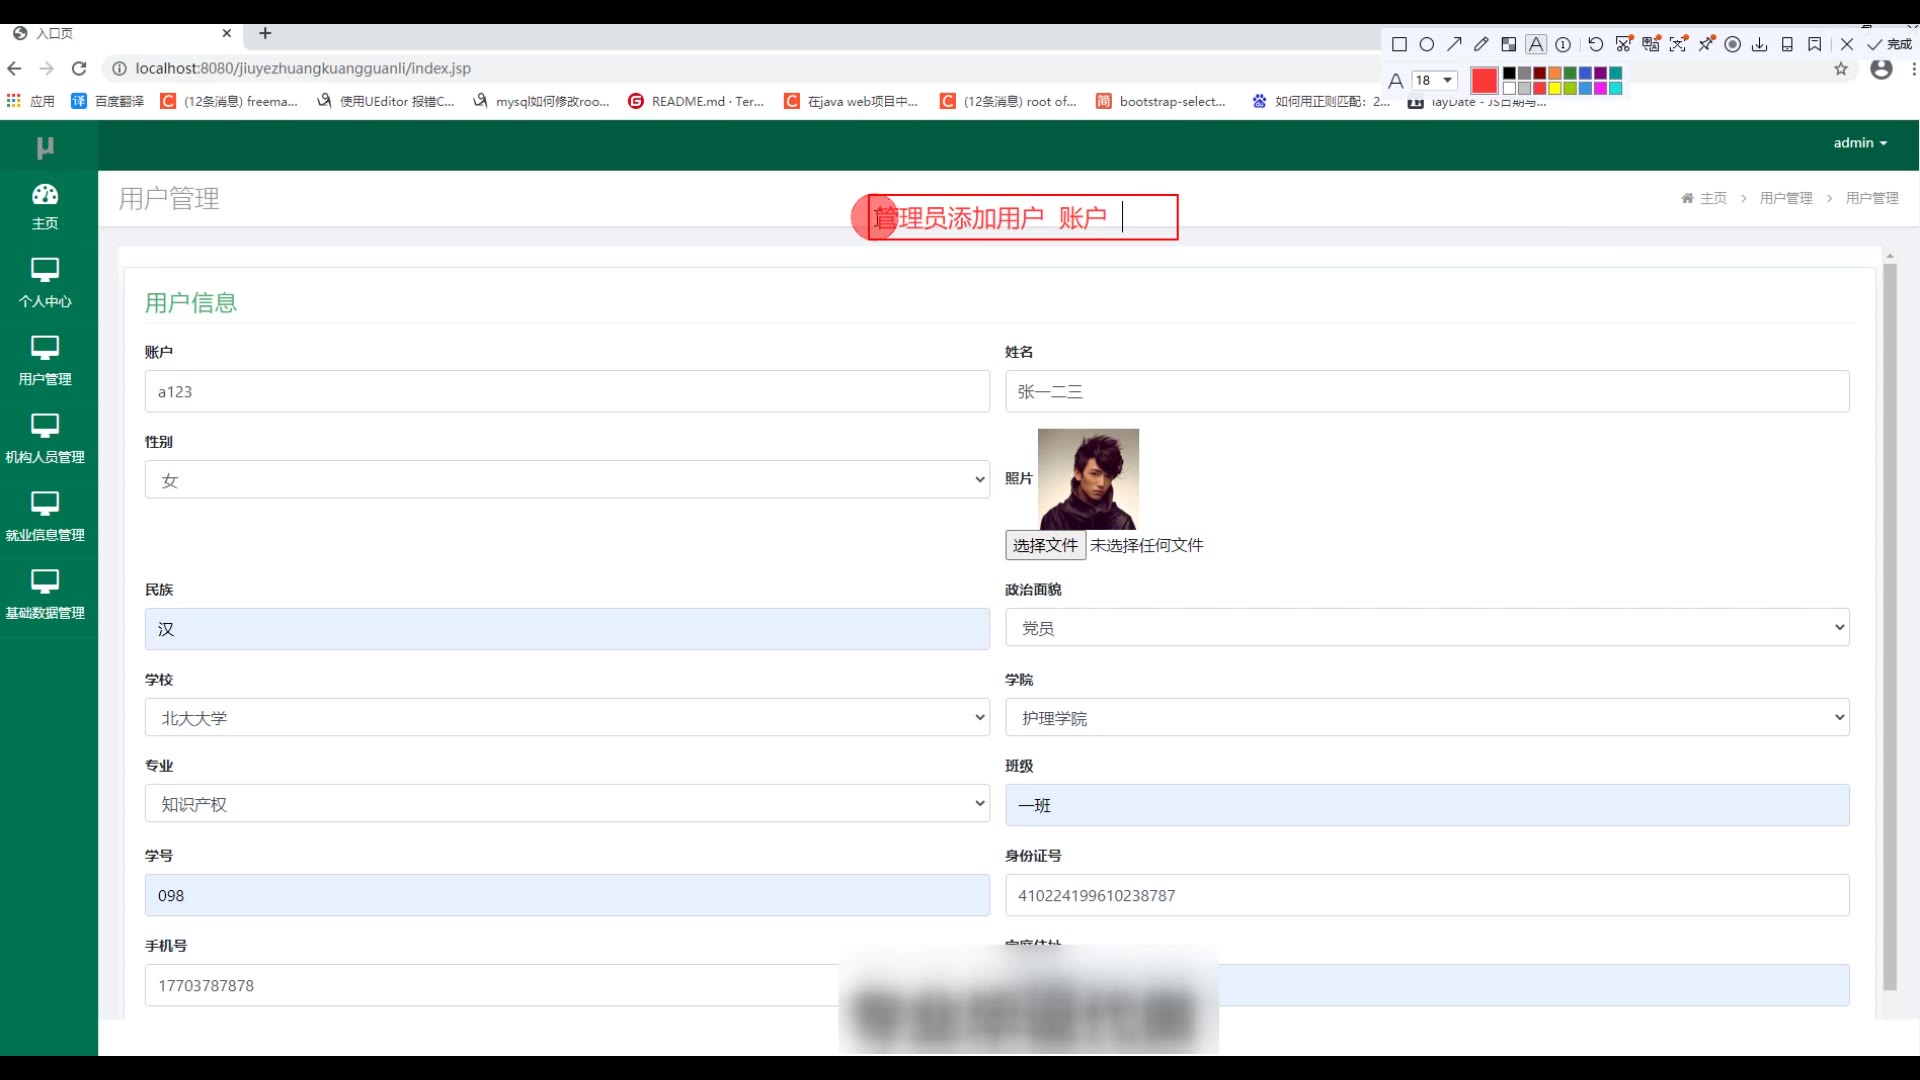Click the 完成 finish button
The image size is (1920, 1080).
[x=1890, y=44]
